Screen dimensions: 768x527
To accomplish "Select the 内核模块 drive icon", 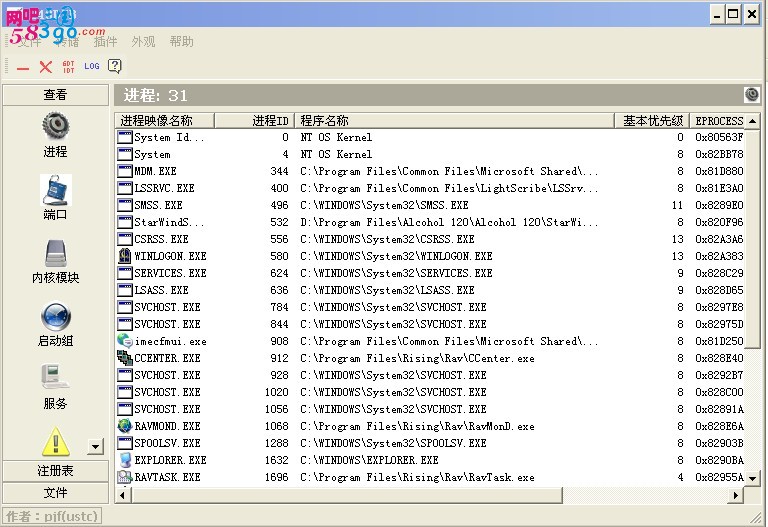I will point(55,253).
